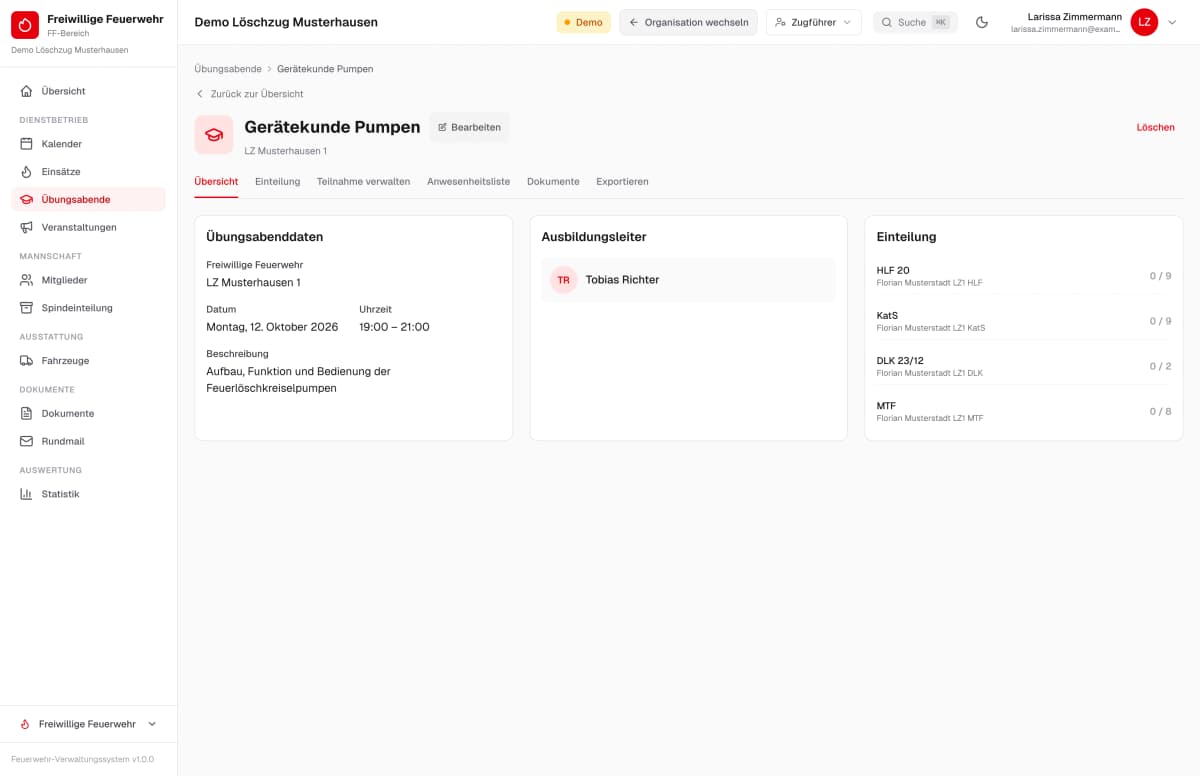Click the Übungsabende graduation cap sidebar icon

(x=27, y=199)
